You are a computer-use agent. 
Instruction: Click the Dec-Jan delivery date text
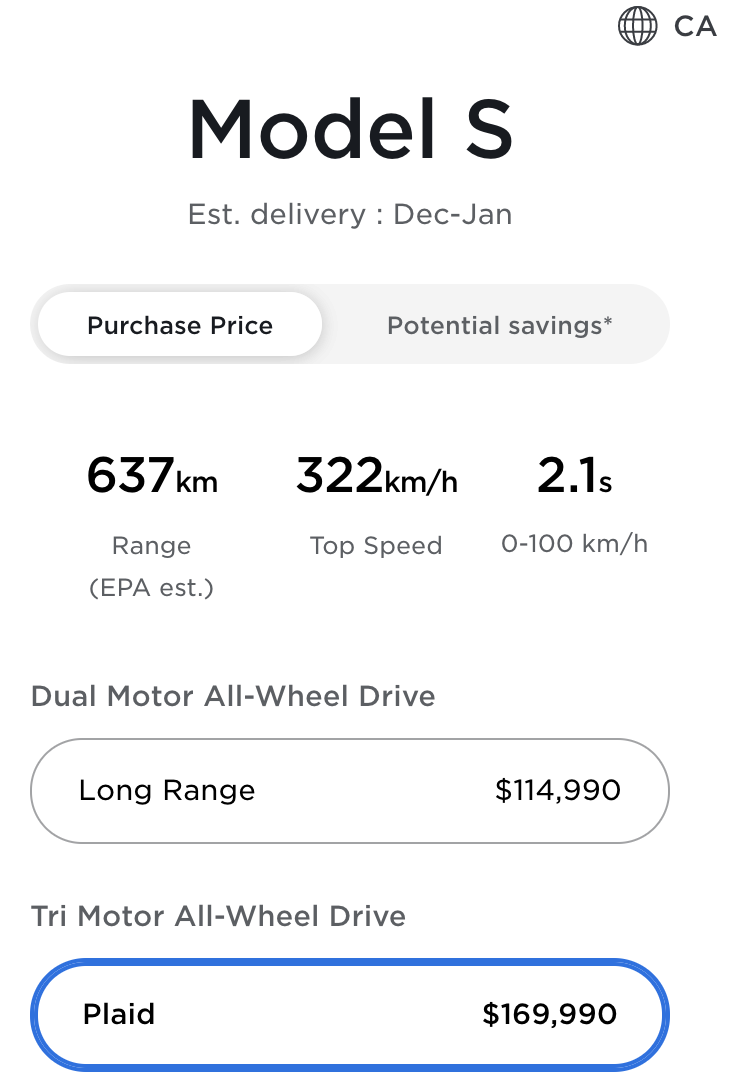point(452,215)
